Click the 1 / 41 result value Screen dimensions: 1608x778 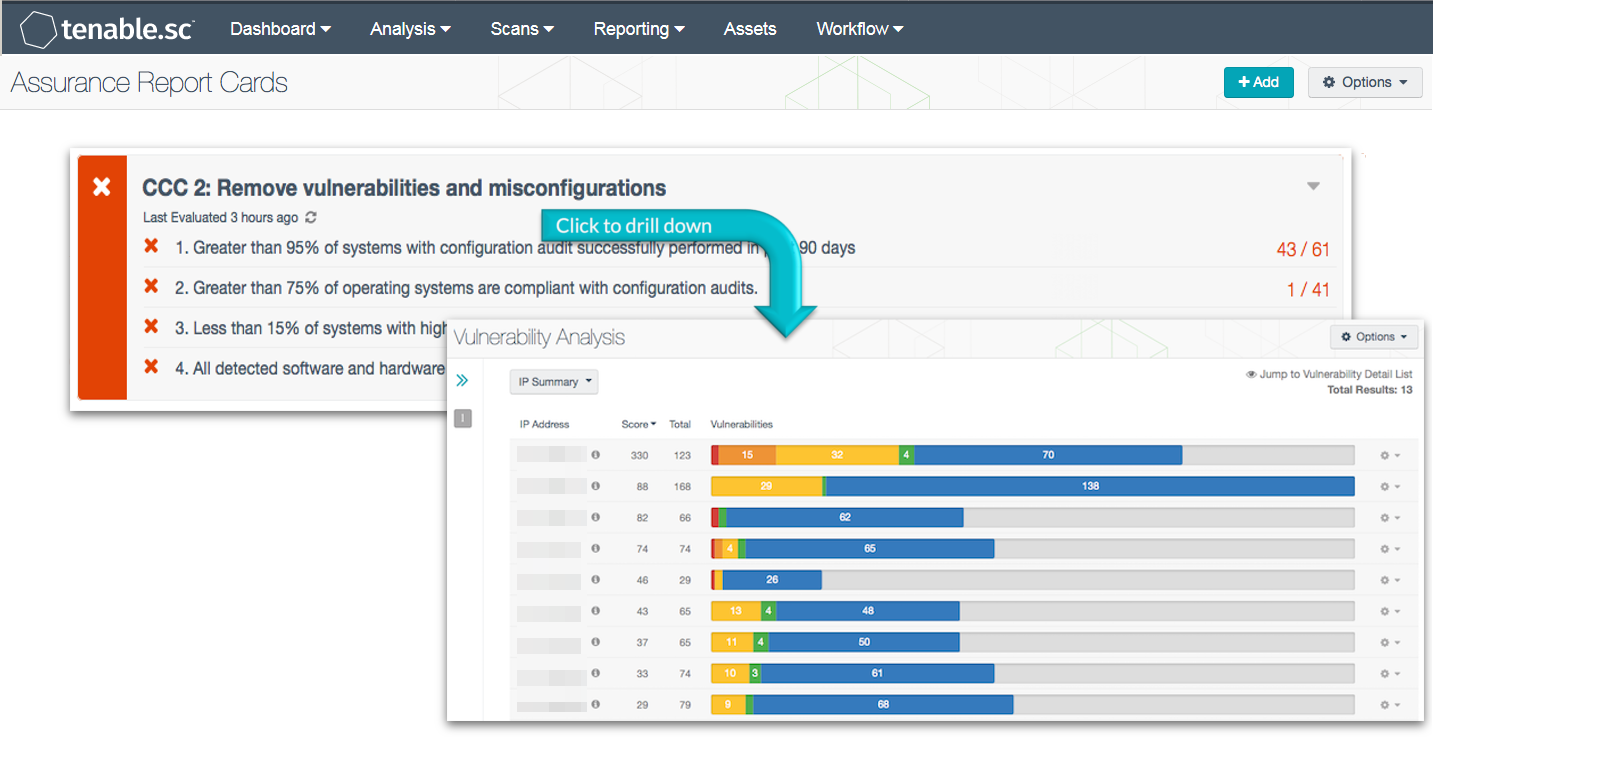(1308, 289)
